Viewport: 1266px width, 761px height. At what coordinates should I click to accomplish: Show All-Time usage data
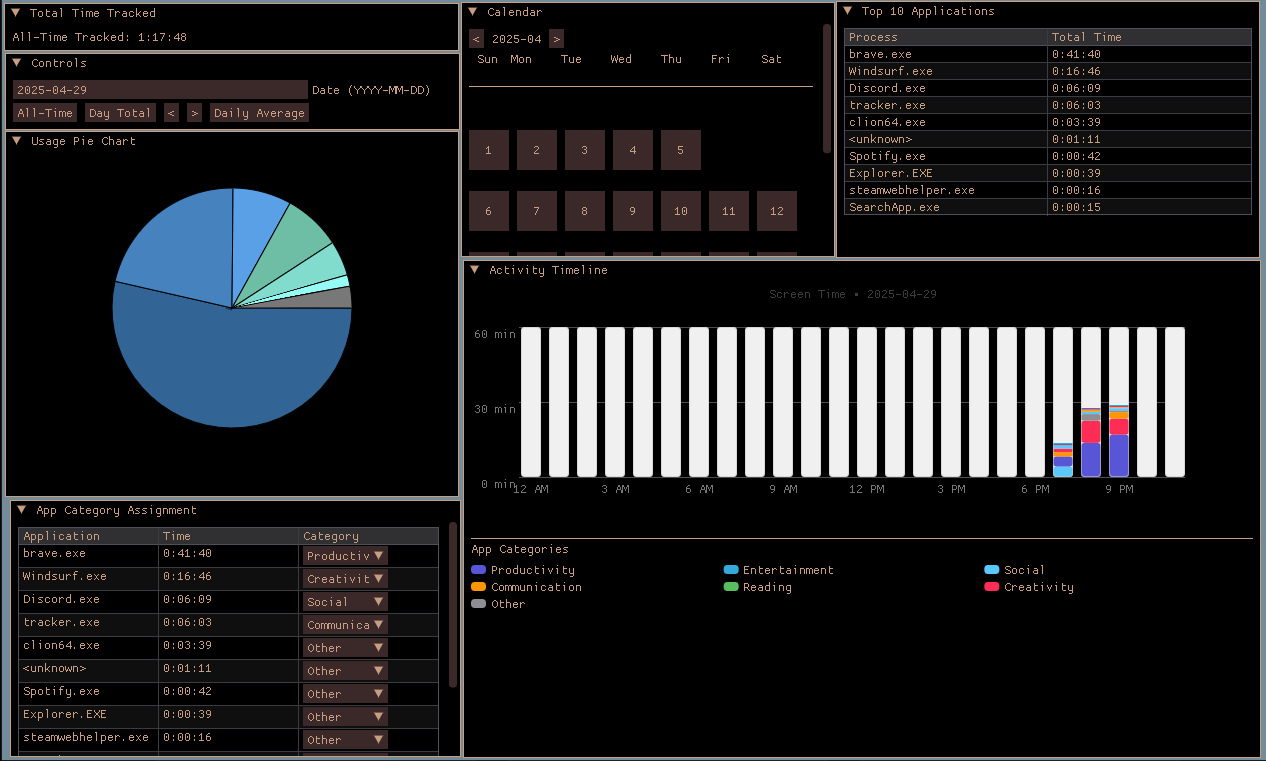(45, 113)
